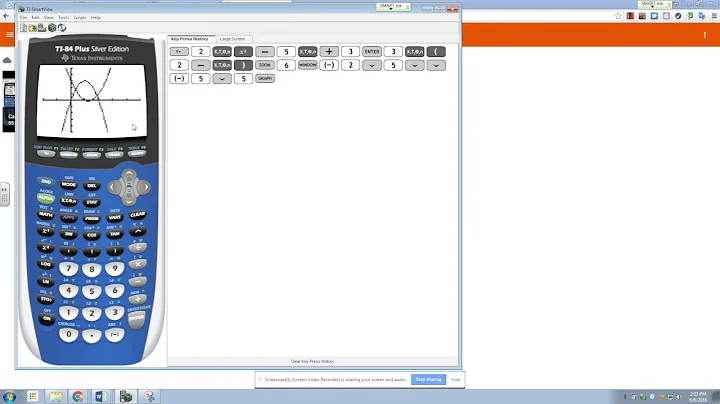Click the ENTER key on the calculator
Image resolution: width=720 pixels, height=404 pixels.
tap(137, 318)
